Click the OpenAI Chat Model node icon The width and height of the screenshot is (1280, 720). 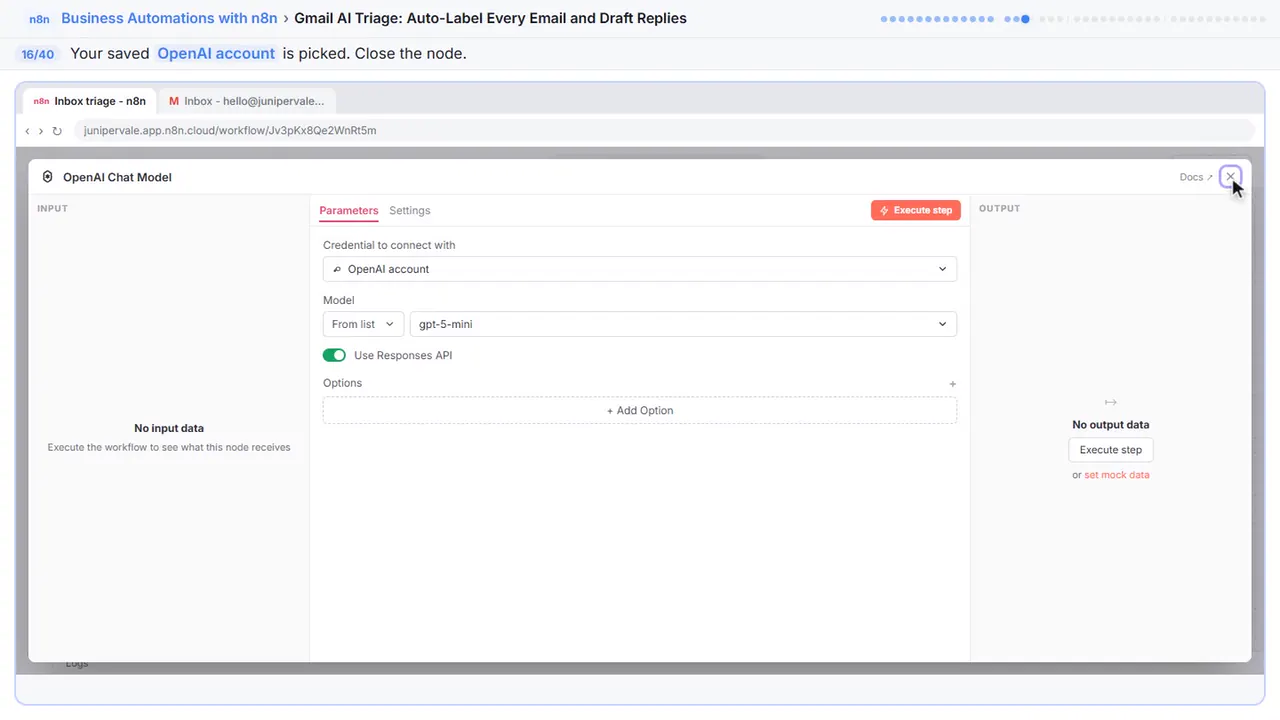pos(47,177)
